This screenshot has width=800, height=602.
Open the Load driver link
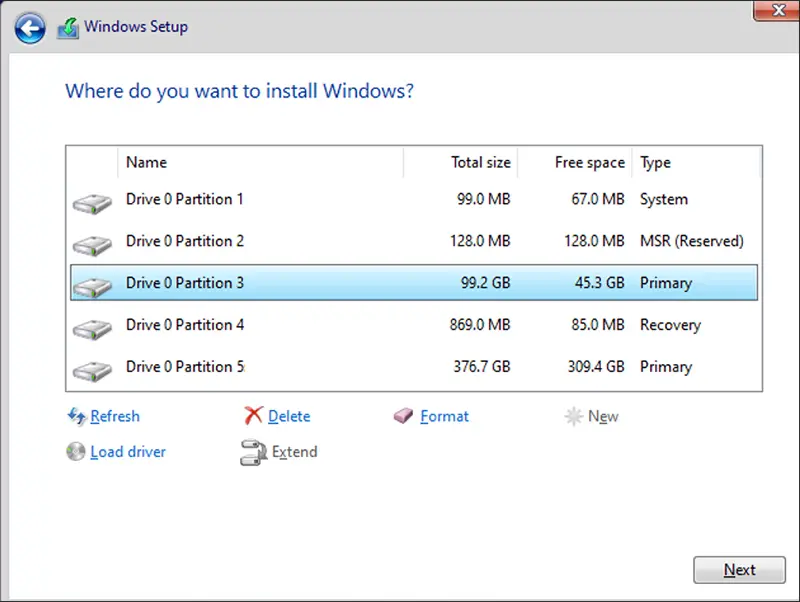pos(128,452)
